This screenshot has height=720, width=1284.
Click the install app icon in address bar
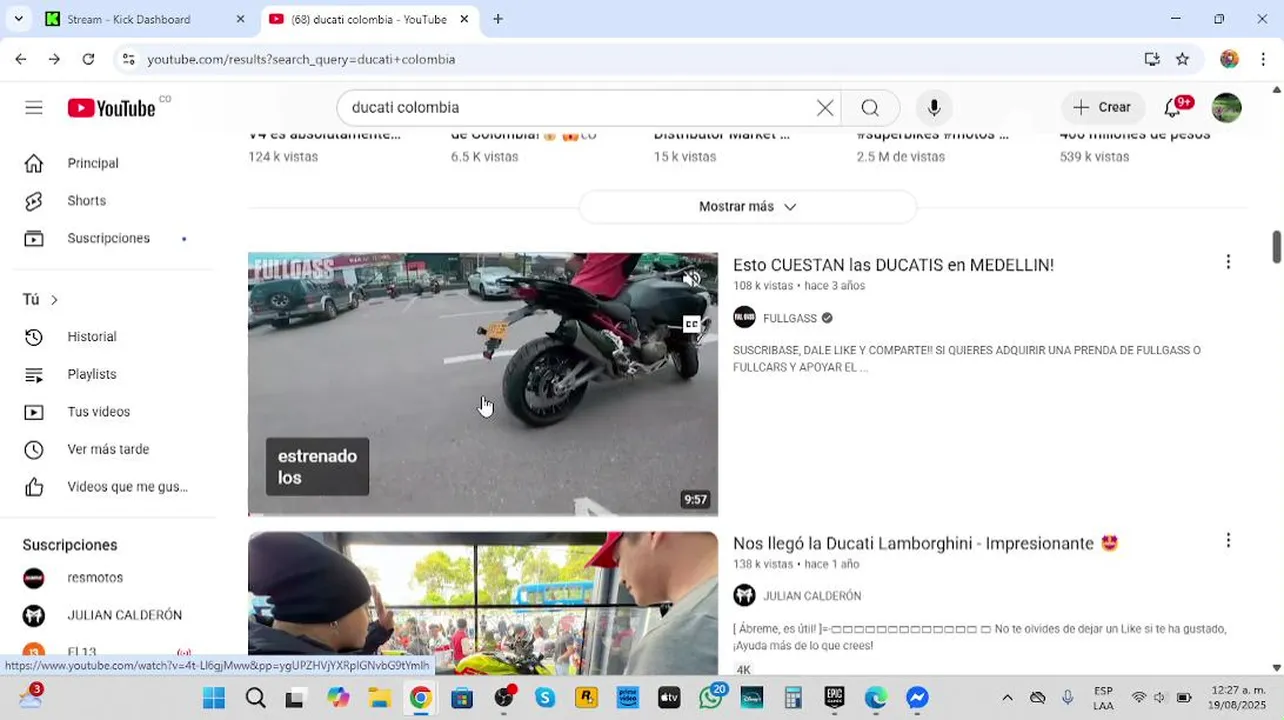pos(1152,59)
